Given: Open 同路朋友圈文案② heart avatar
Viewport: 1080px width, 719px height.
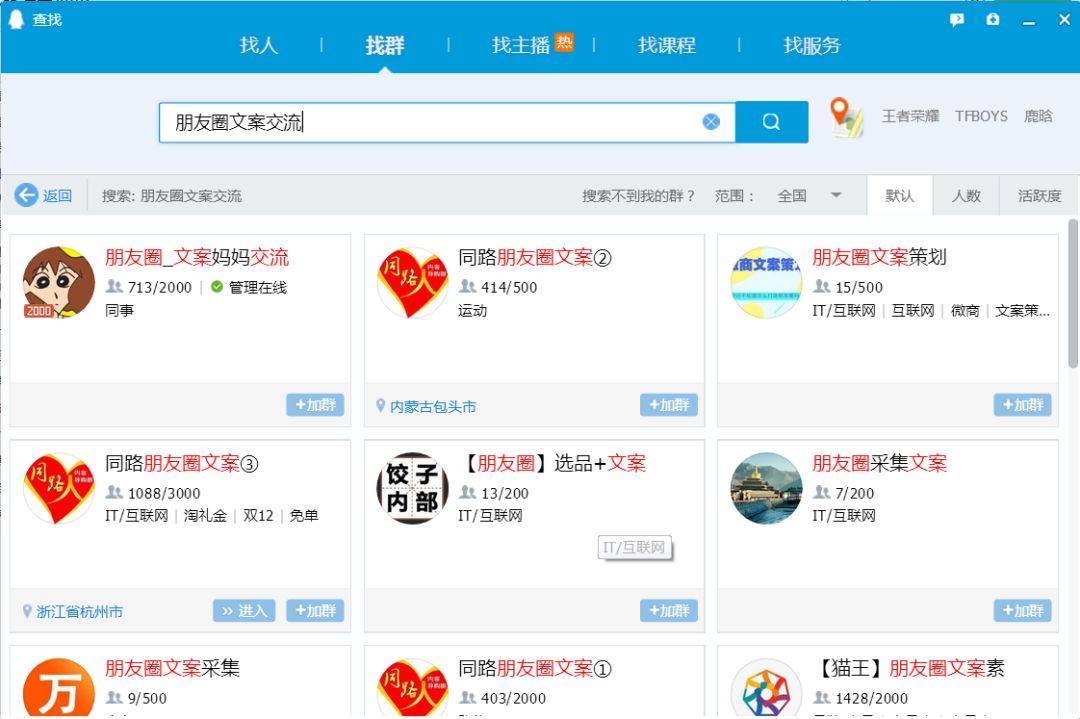Looking at the screenshot, I should coord(413,282).
